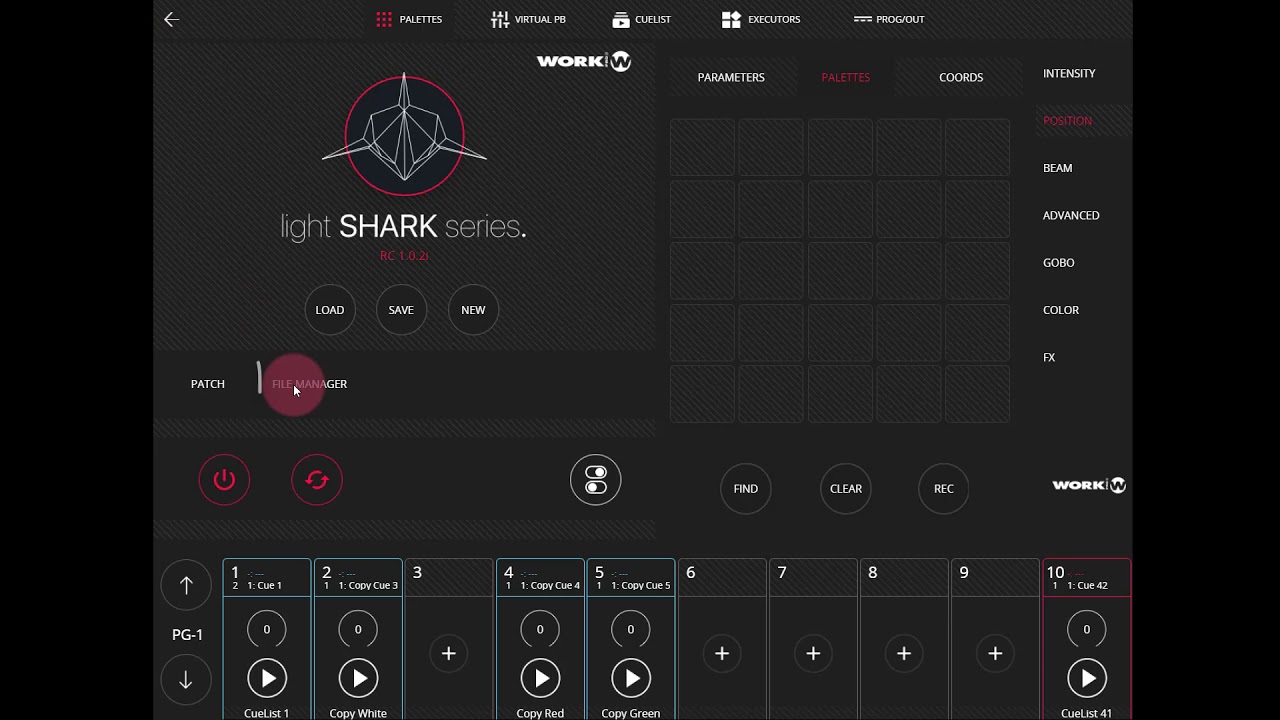
Task: Click the executor 5 header Copy Cue 5
Action: point(631,578)
